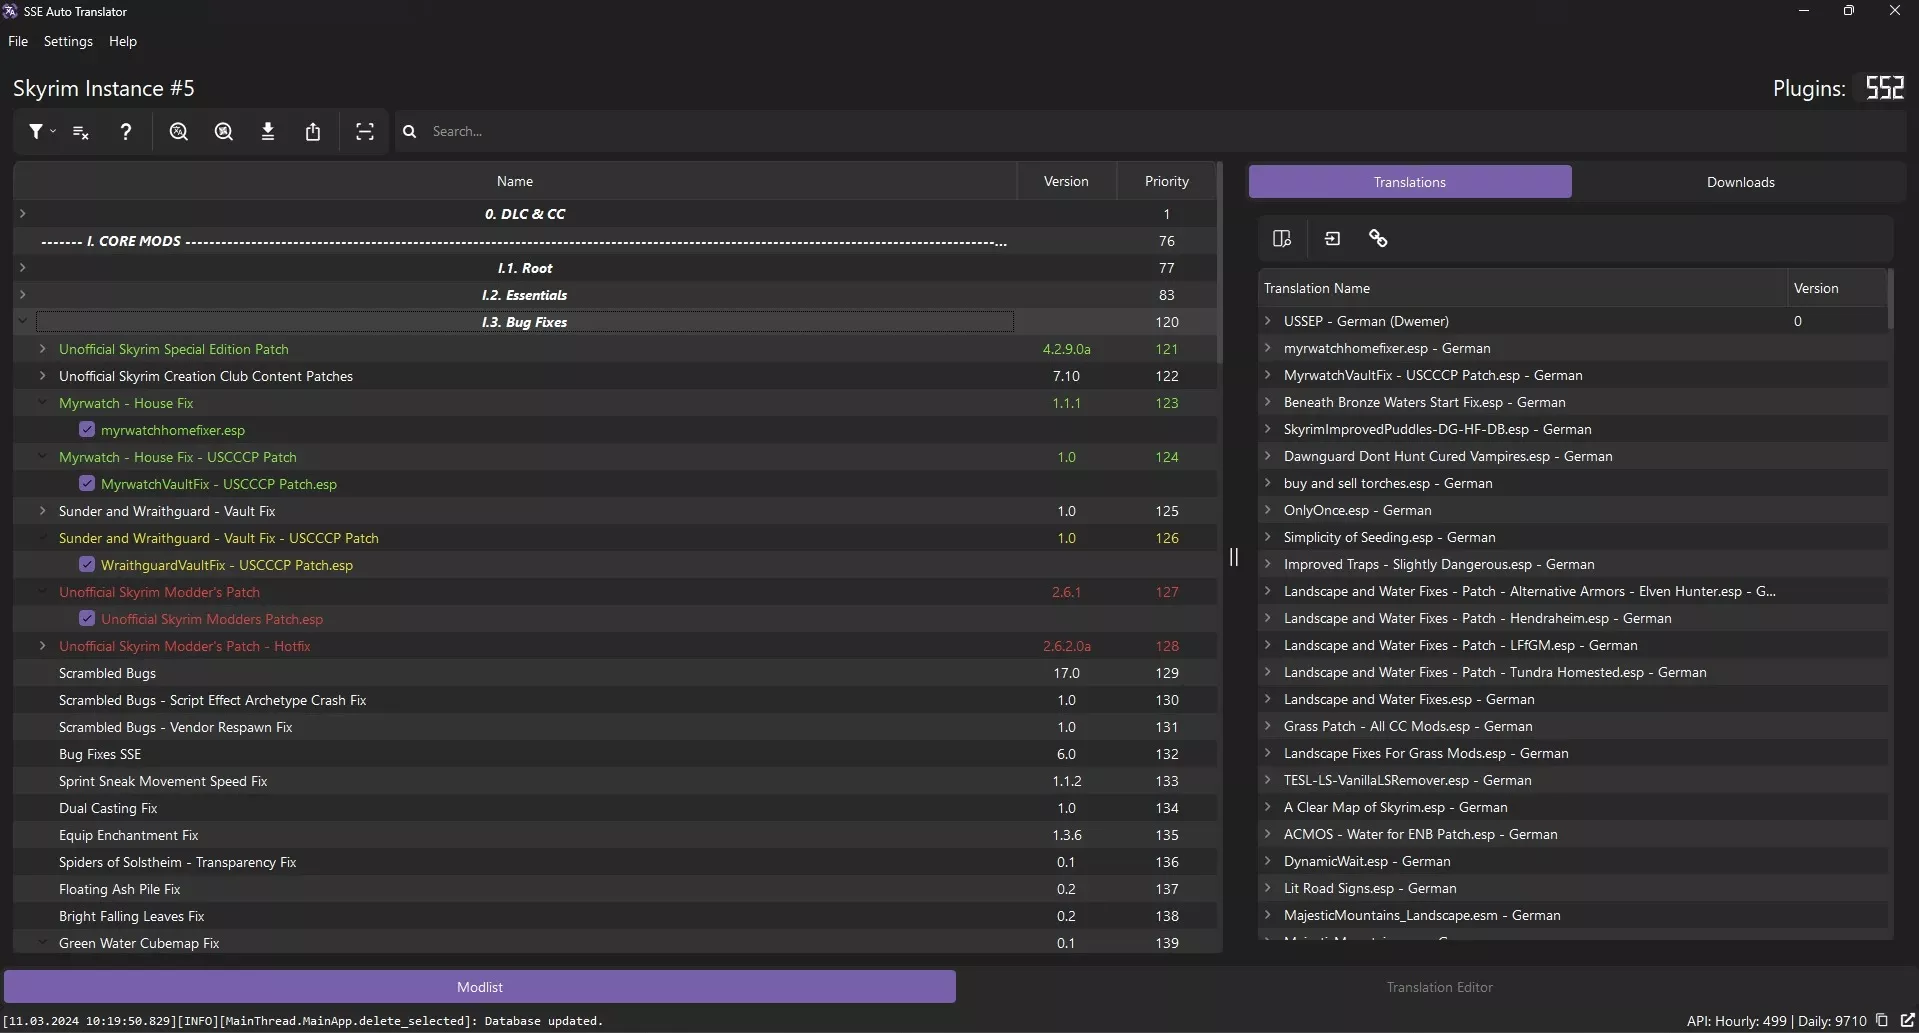Open the File menu

(x=18, y=41)
